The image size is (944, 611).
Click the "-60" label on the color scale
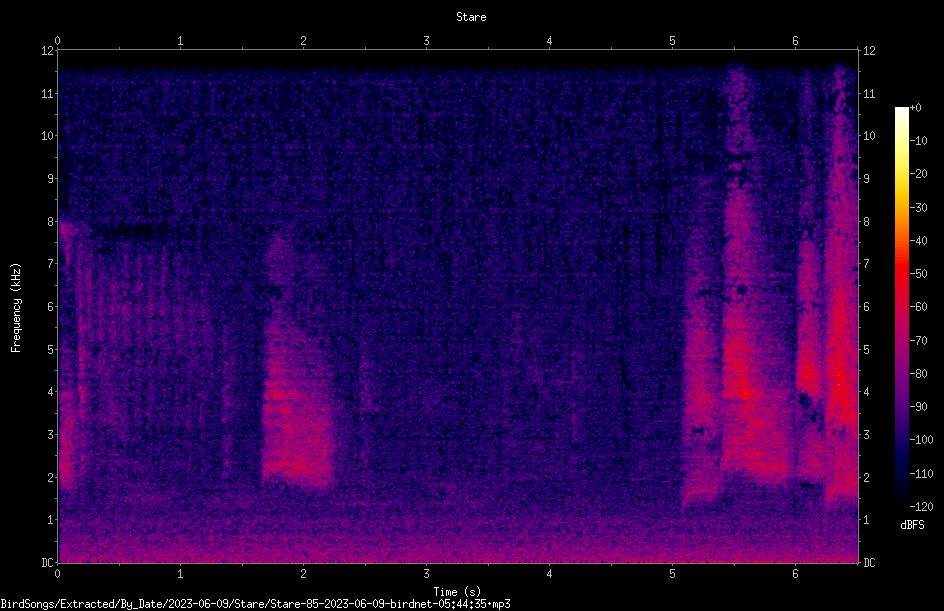click(918, 307)
